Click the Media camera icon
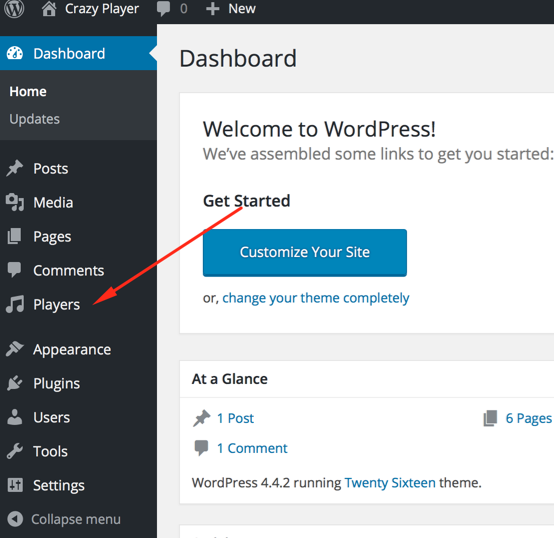 click(x=15, y=202)
